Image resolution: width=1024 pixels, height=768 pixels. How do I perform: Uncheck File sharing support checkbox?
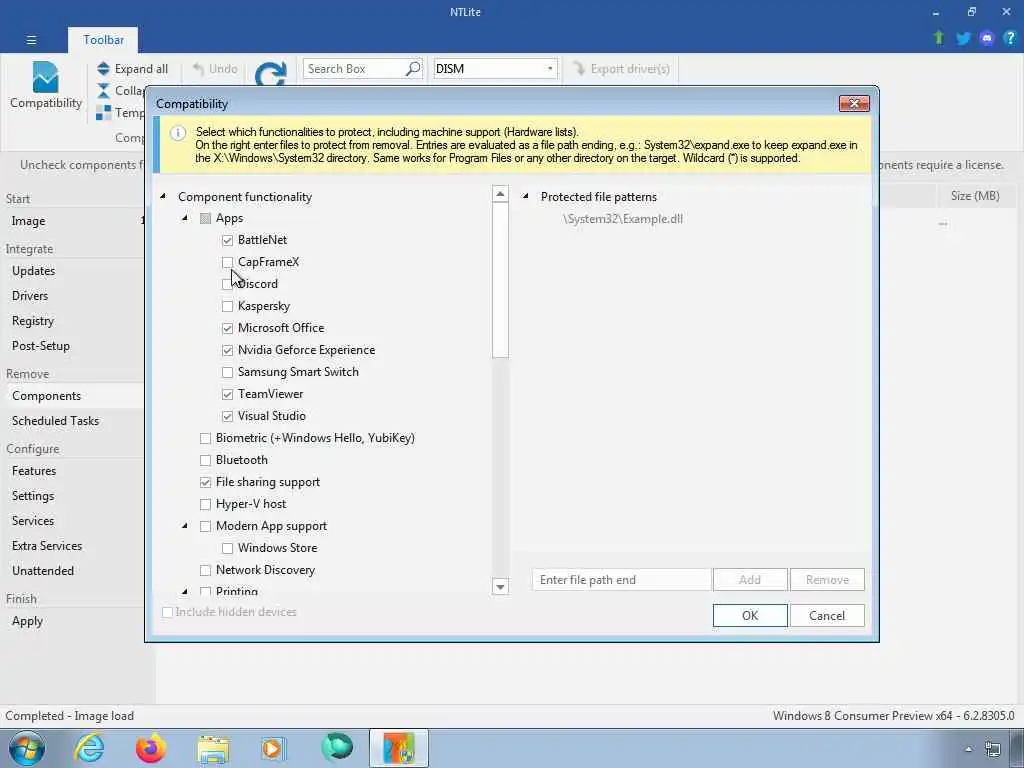pos(205,482)
